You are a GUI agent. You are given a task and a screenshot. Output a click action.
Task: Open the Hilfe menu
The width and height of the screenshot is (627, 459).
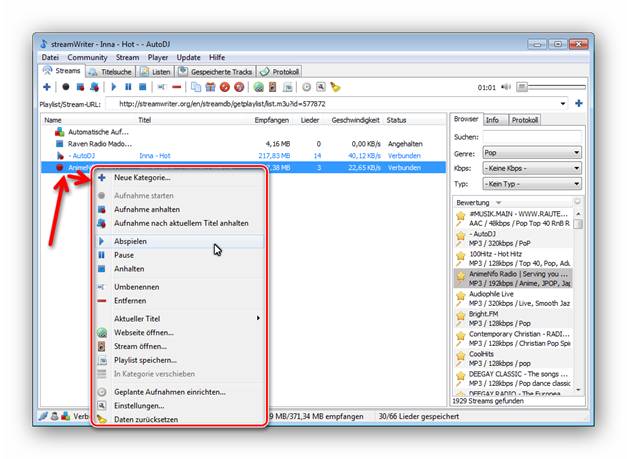coord(217,58)
